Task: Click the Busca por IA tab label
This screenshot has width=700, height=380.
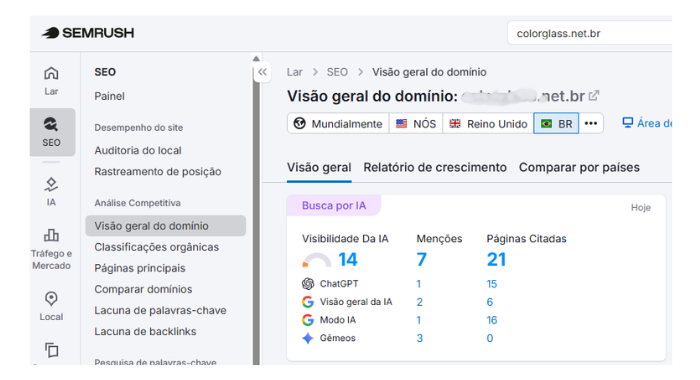Action: [x=334, y=205]
